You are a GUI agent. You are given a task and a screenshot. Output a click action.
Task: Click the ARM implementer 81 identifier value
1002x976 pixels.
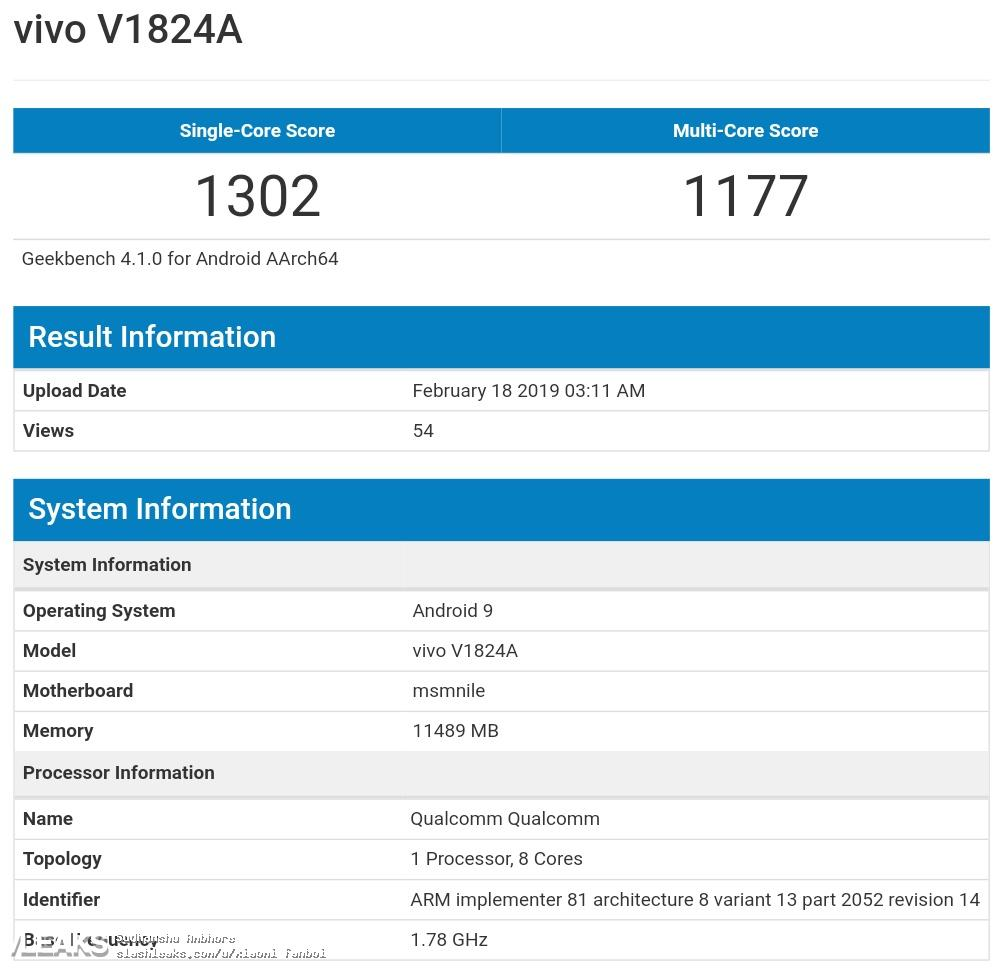[695, 900]
